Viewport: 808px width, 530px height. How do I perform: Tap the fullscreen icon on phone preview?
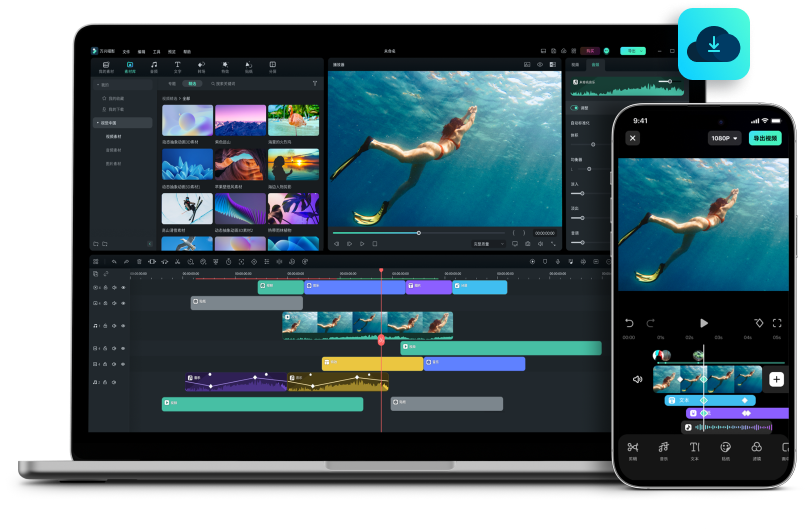pos(777,323)
